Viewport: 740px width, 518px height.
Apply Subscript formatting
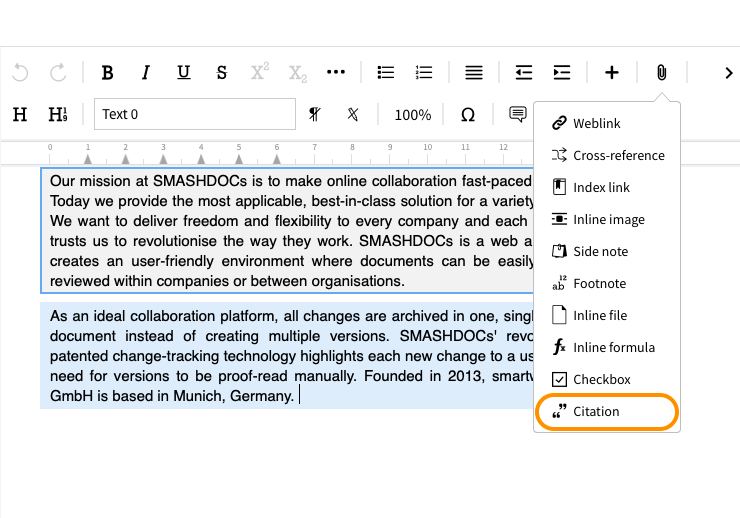[x=297, y=74]
